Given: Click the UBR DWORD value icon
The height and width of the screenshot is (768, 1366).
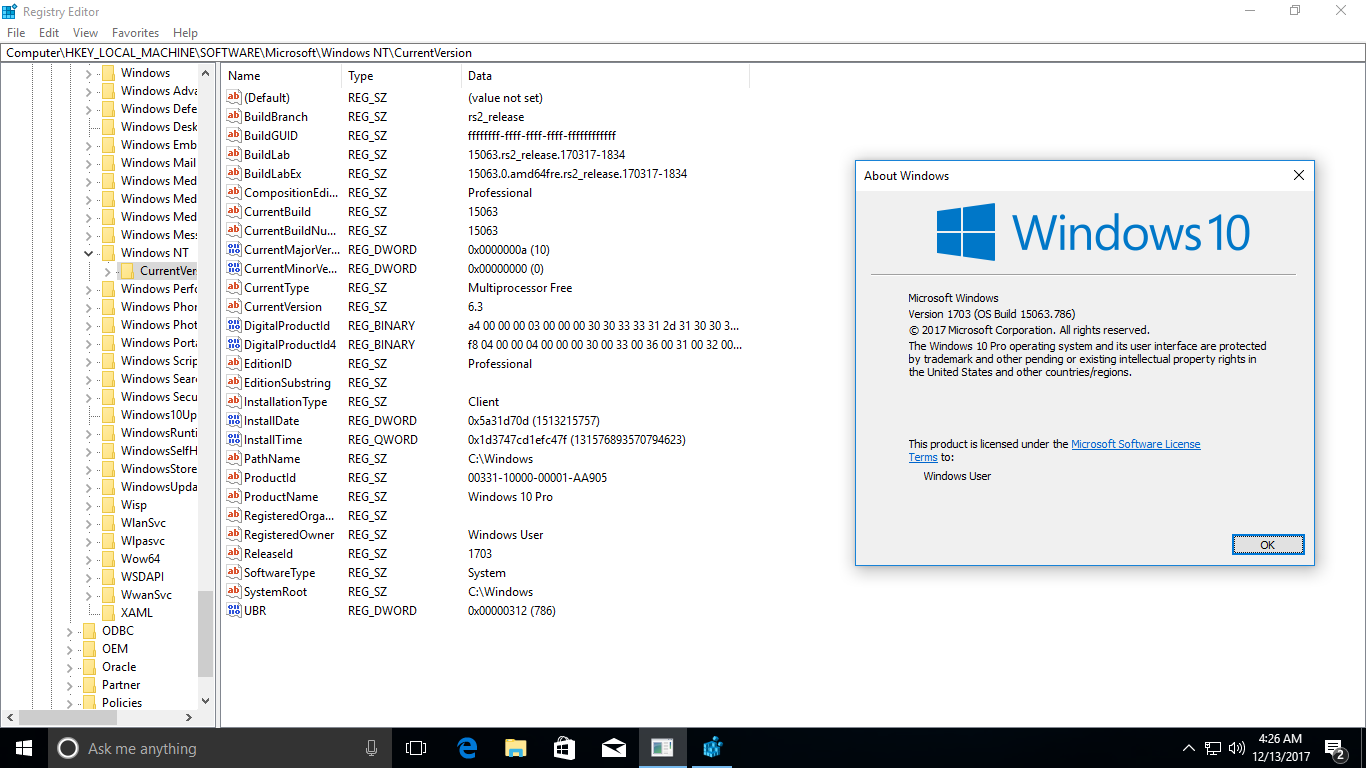Looking at the screenshot, I should click(x=234, y=611).
